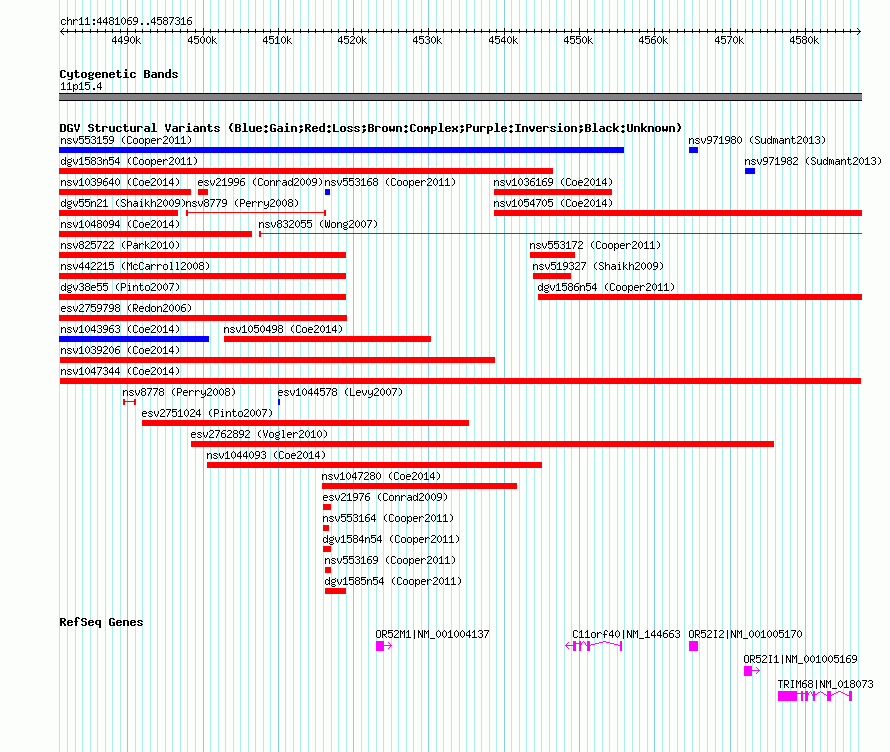Open the esv2759798 (Redon2006) variant
This screenshot has height=752, width=890.
[x=126, y=308]
